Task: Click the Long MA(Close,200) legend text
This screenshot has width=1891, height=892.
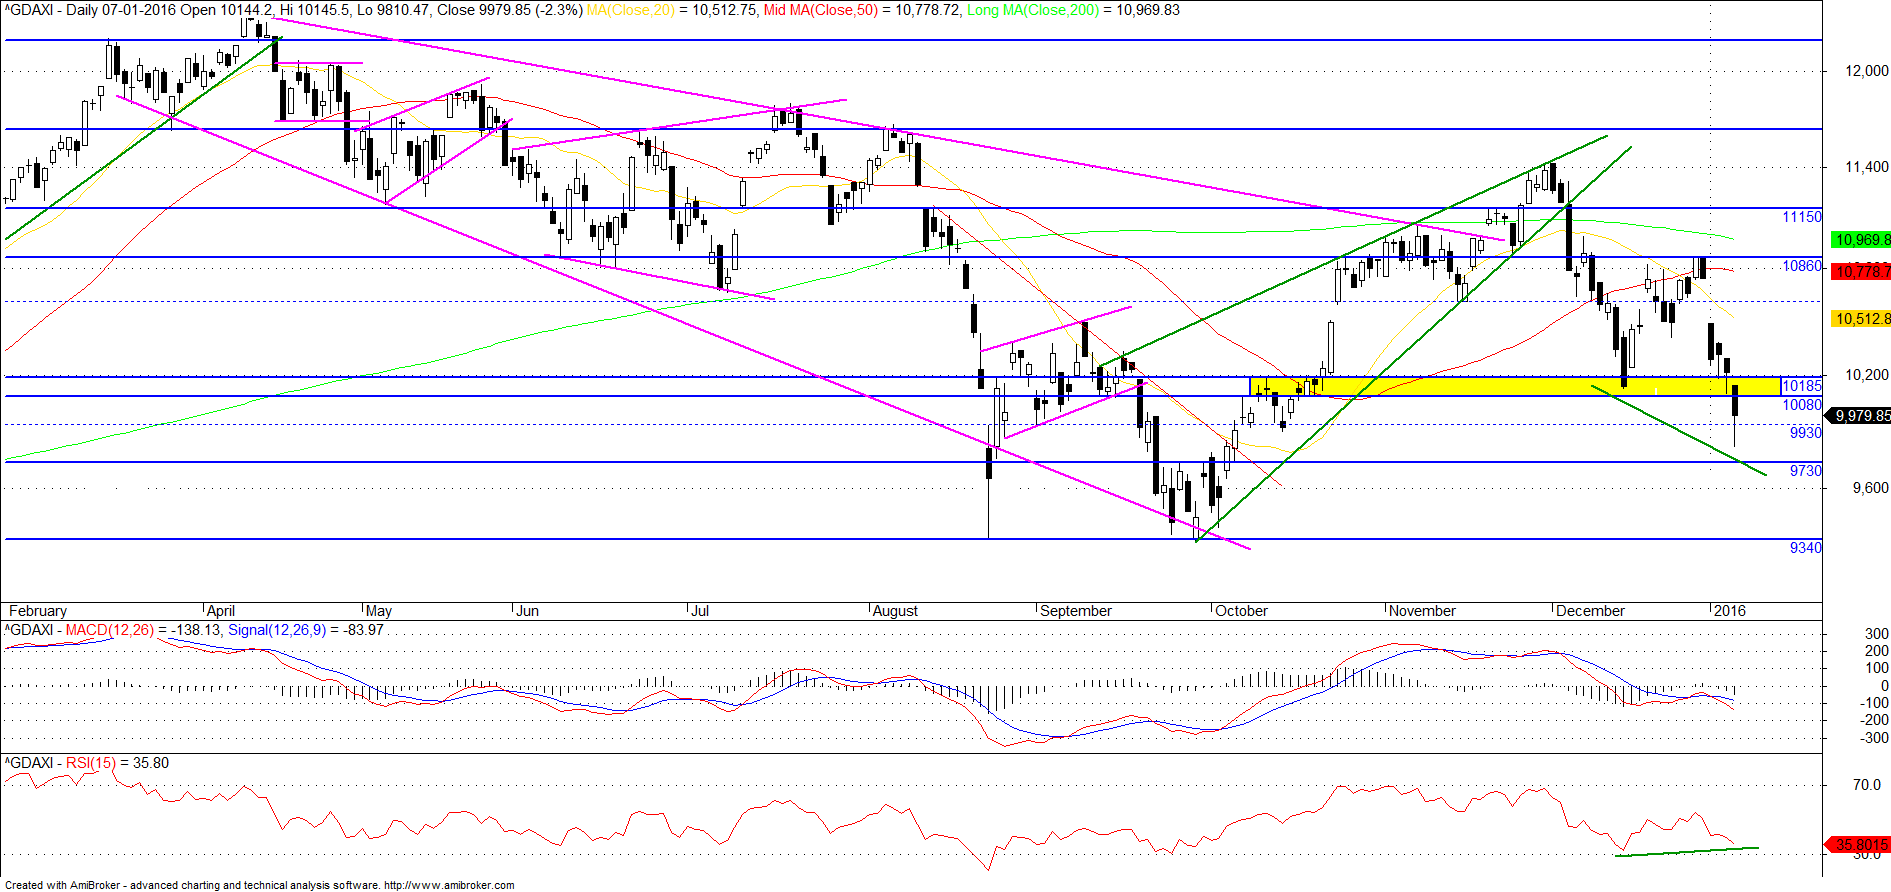Action: 1033,10
